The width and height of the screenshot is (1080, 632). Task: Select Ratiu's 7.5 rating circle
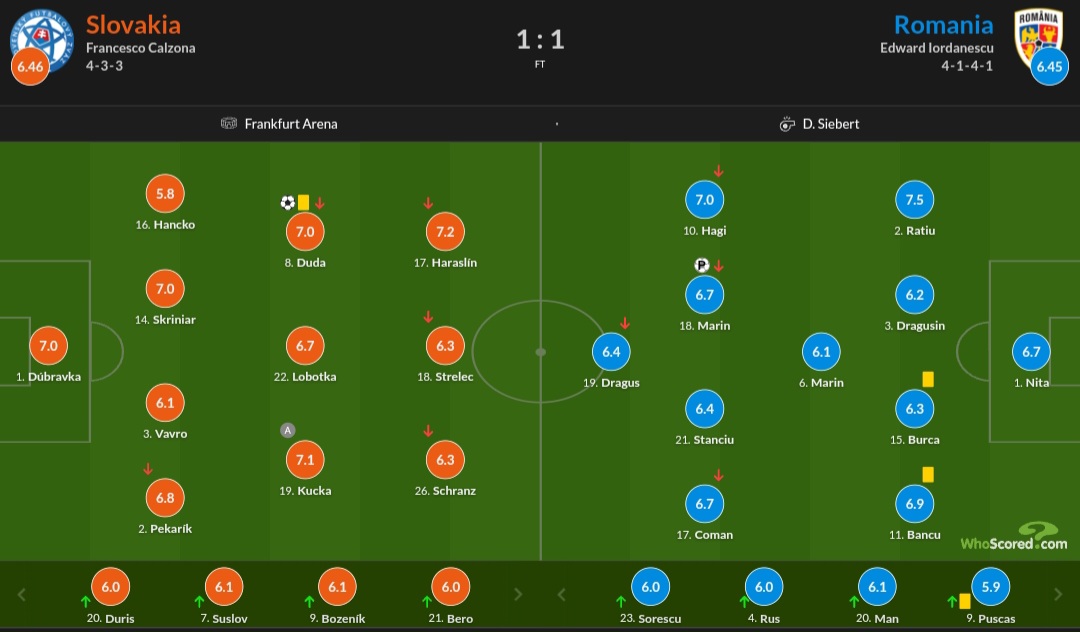pyautogui.click(x=914, y=200)
